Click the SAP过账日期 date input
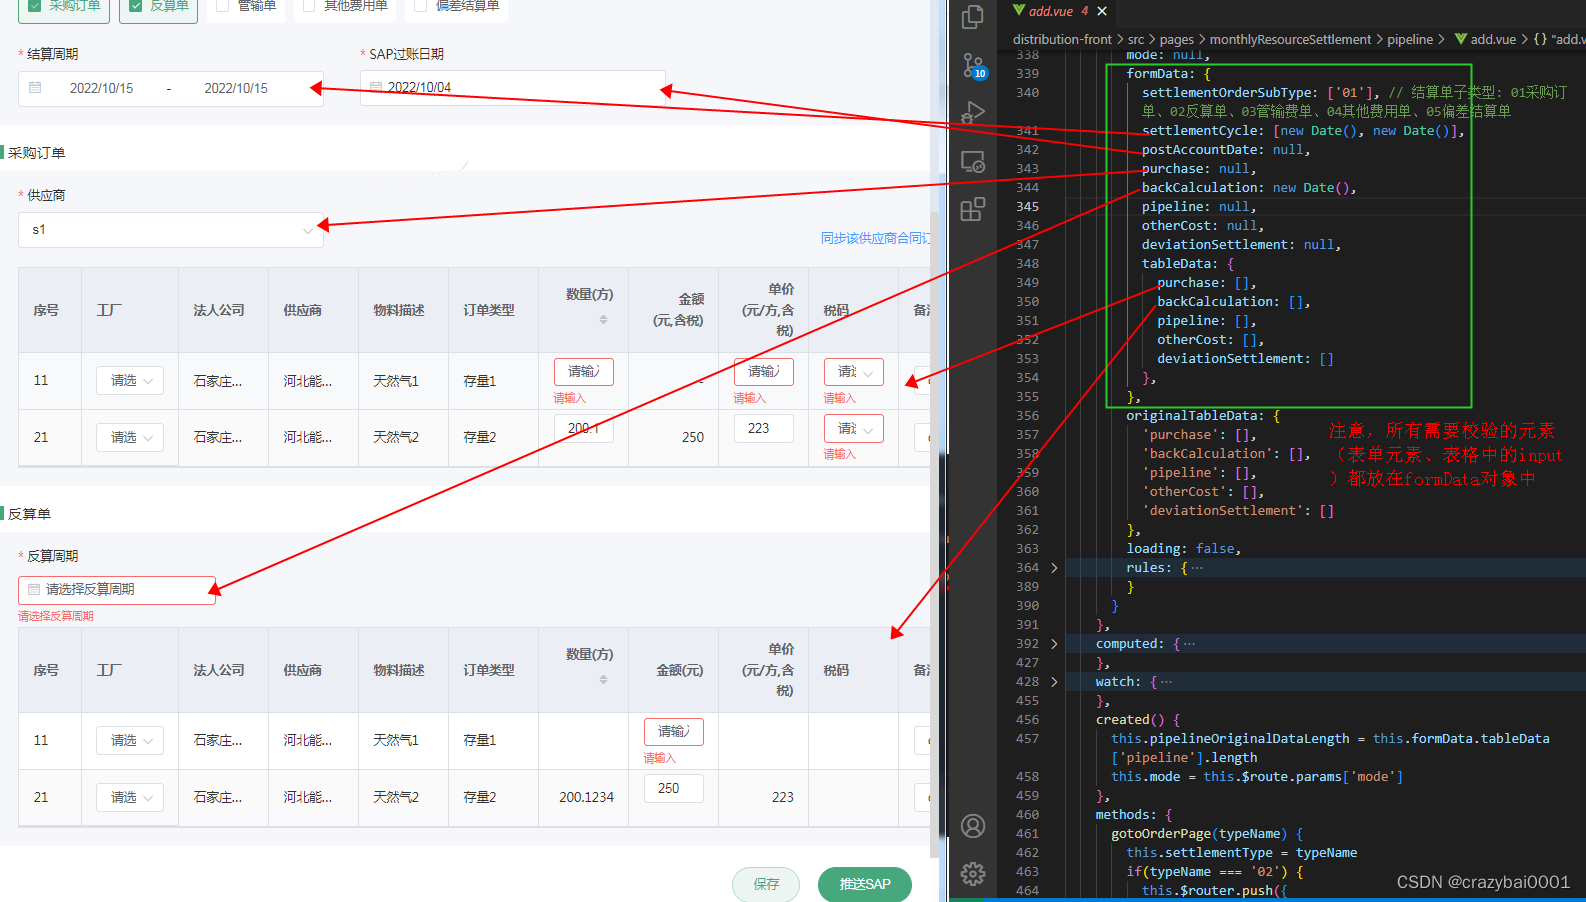This screenshot has width=1586, height=902. point(513,87)
